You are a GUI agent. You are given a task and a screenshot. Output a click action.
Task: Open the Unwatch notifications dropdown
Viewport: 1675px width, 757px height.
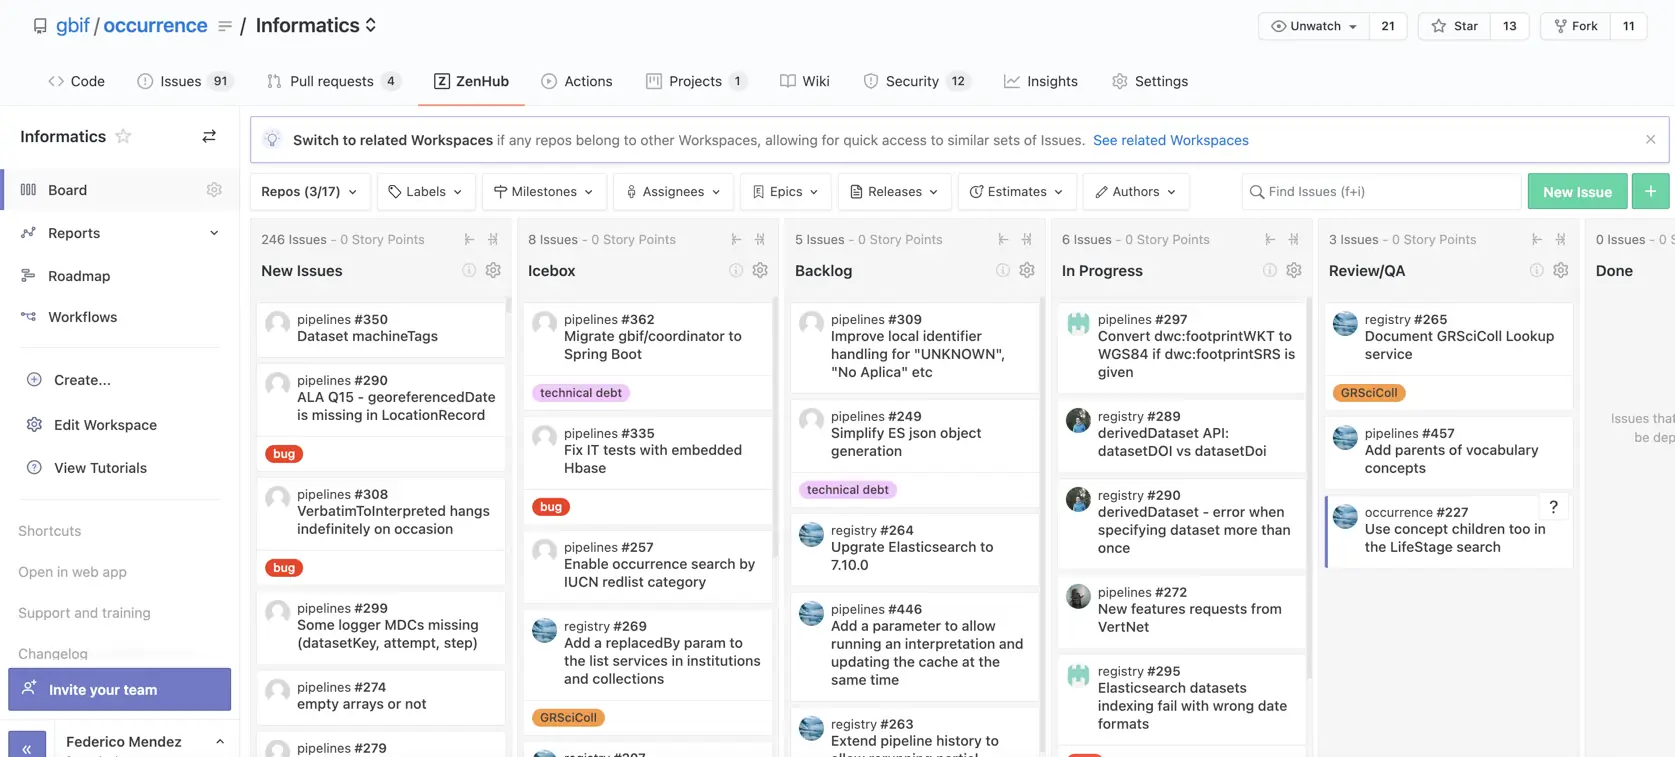1314,26
